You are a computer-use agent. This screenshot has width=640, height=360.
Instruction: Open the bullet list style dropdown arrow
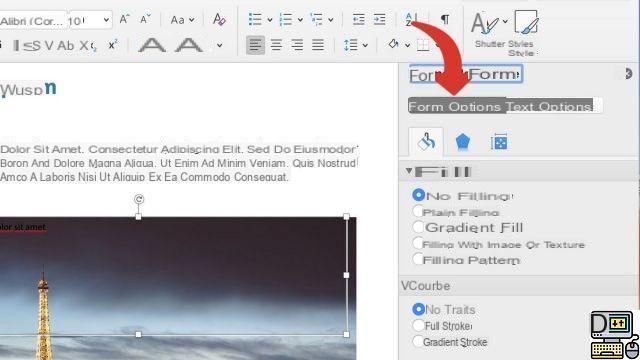(270, 20)
